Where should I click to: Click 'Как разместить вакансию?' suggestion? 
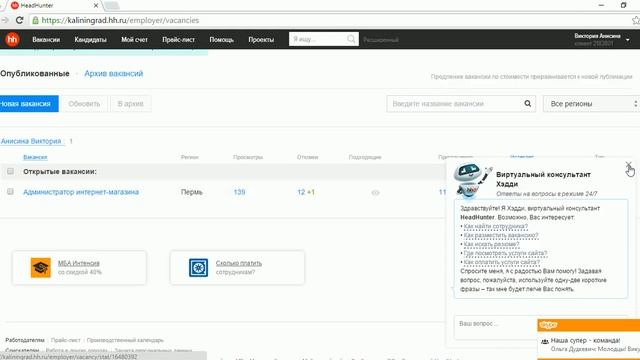pyautogui.click(x=501, y=235)
